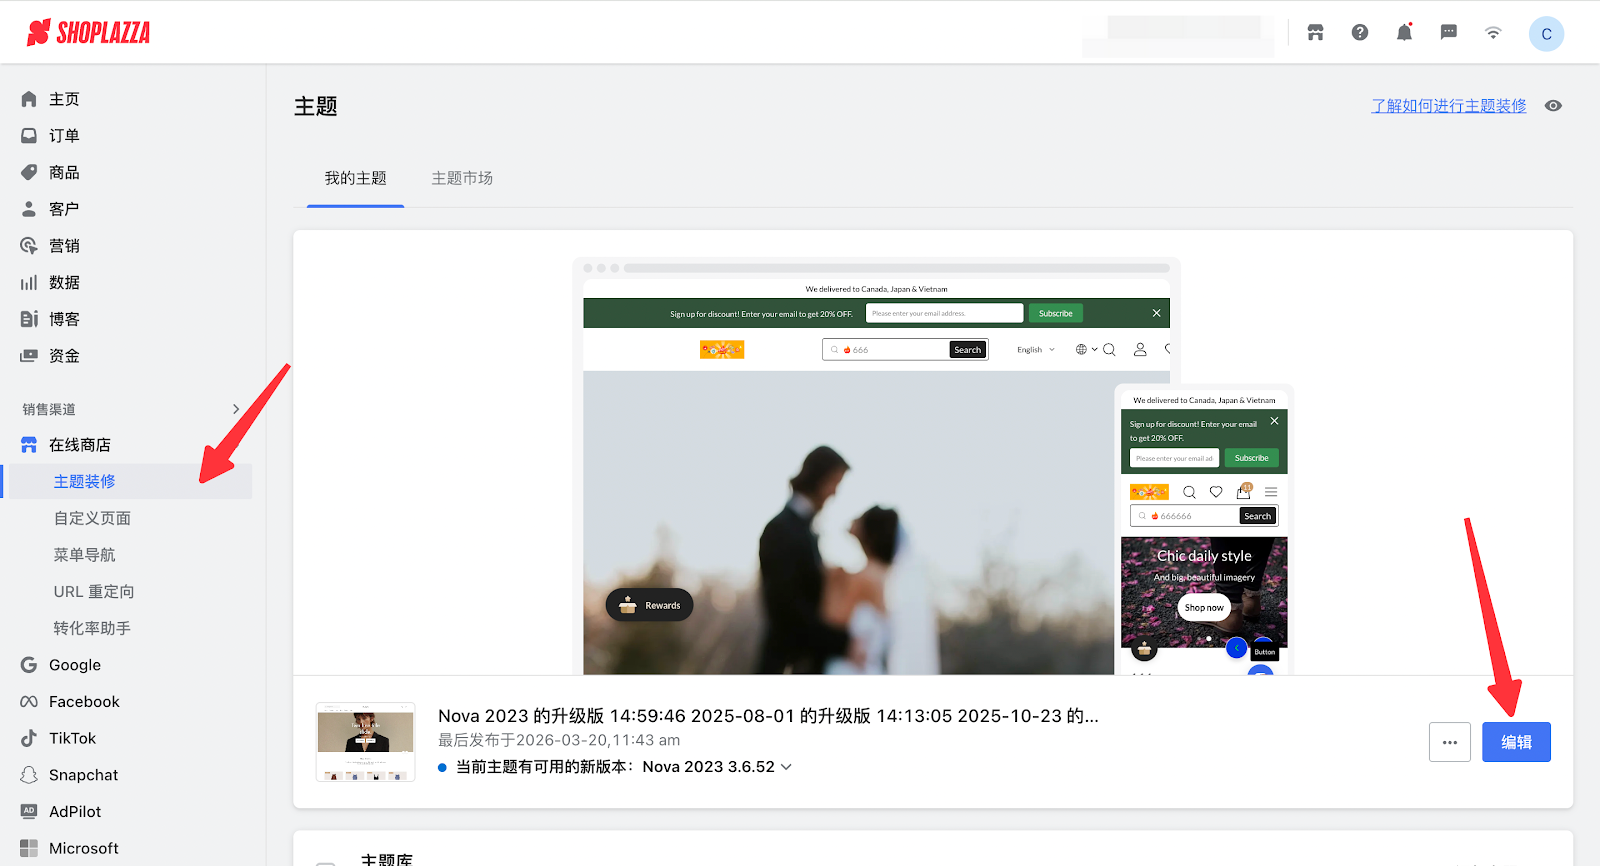This screenshot has height=866, width=1600.
Task: Toggle the eye visibility icon near help link
Action: point(1553,106)
